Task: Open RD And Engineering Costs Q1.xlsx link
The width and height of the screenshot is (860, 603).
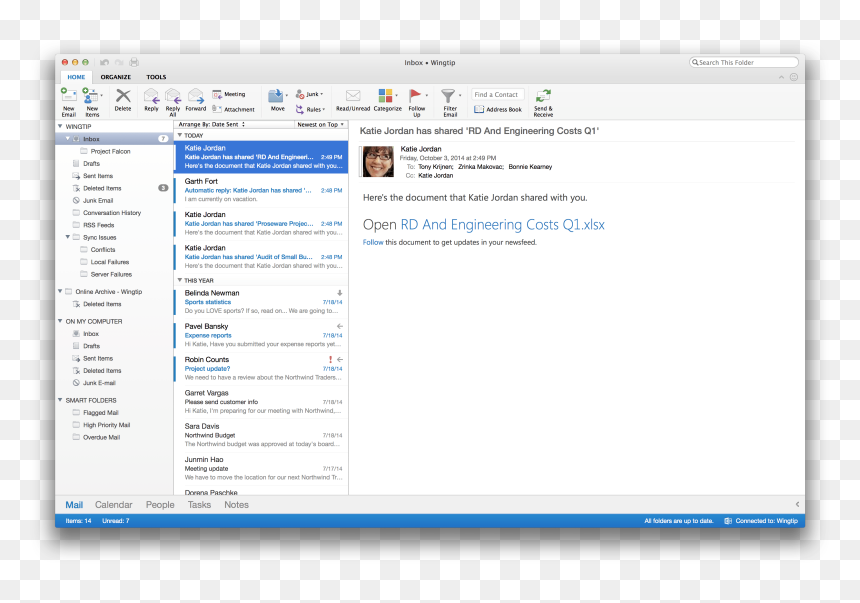Action: point(502,224)
